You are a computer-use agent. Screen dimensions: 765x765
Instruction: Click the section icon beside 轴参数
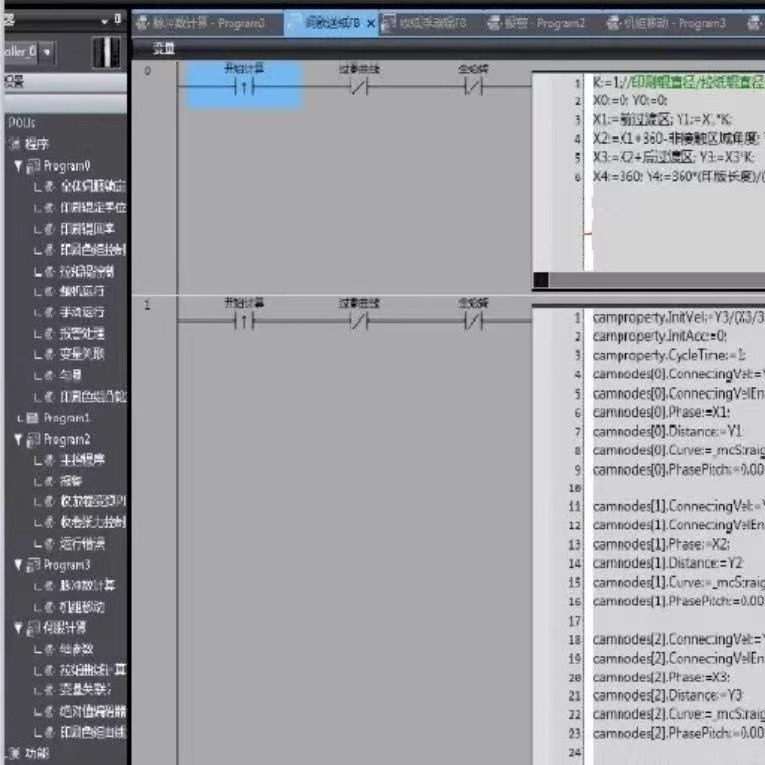click(x=50, y=649)
